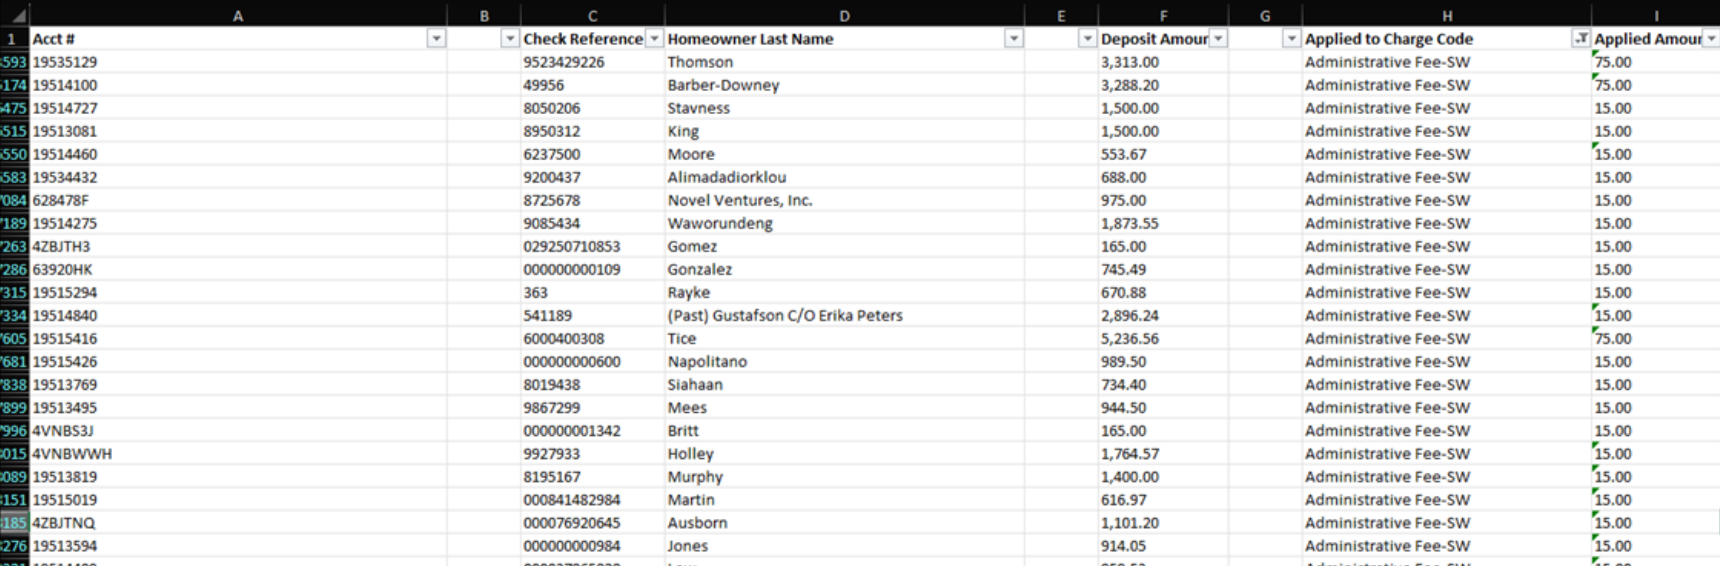Viewport: 1720px width, 566px height.
Task: Select applied amount 15.00 in King row
Action: [x=1656, y=131]
